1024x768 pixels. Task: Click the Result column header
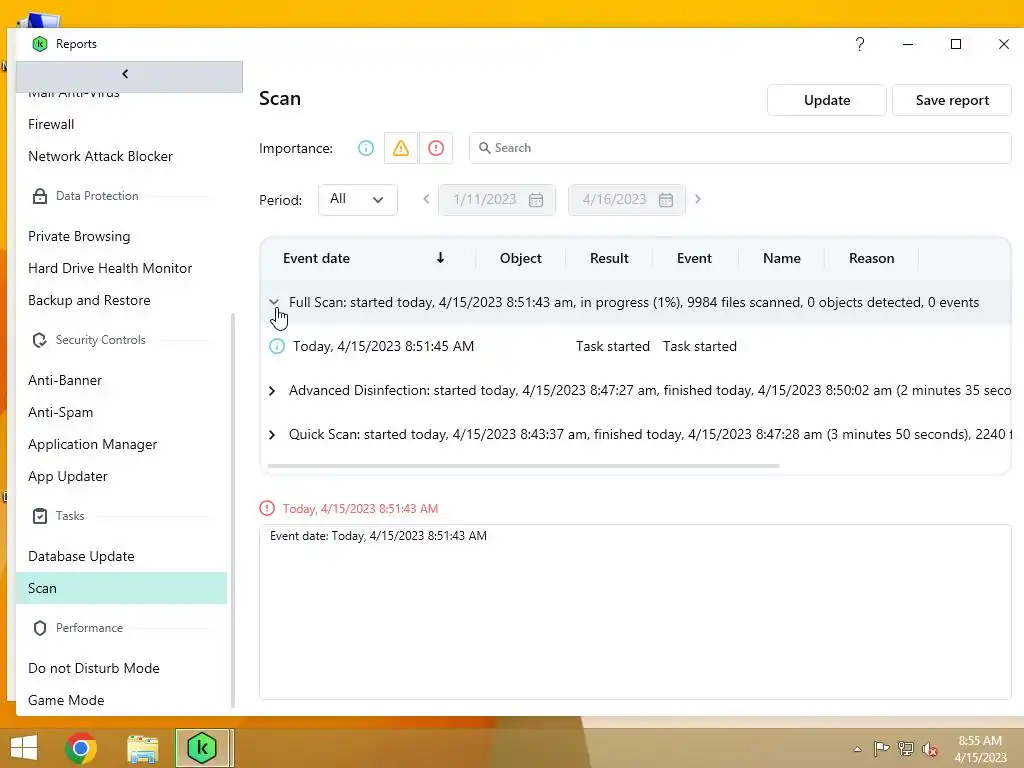click(x=609, y=259)
